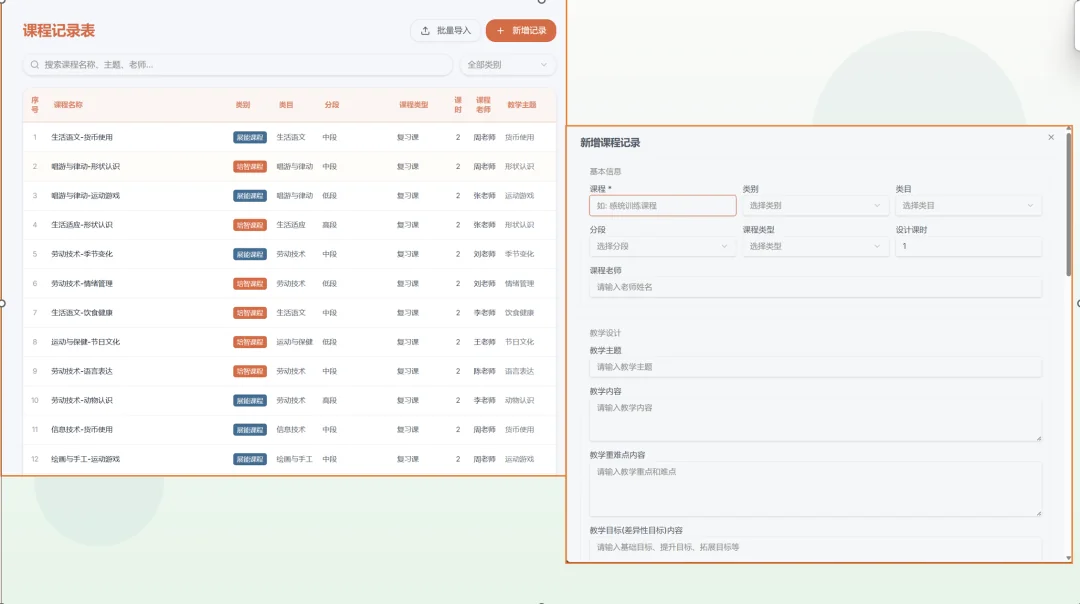Select the row 生活语文-货币使用

[x=289, y=137]
